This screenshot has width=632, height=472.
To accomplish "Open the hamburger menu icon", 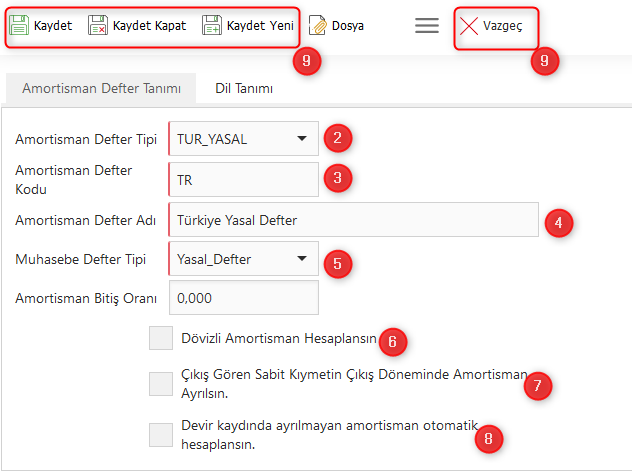I will tap(427, 26).
